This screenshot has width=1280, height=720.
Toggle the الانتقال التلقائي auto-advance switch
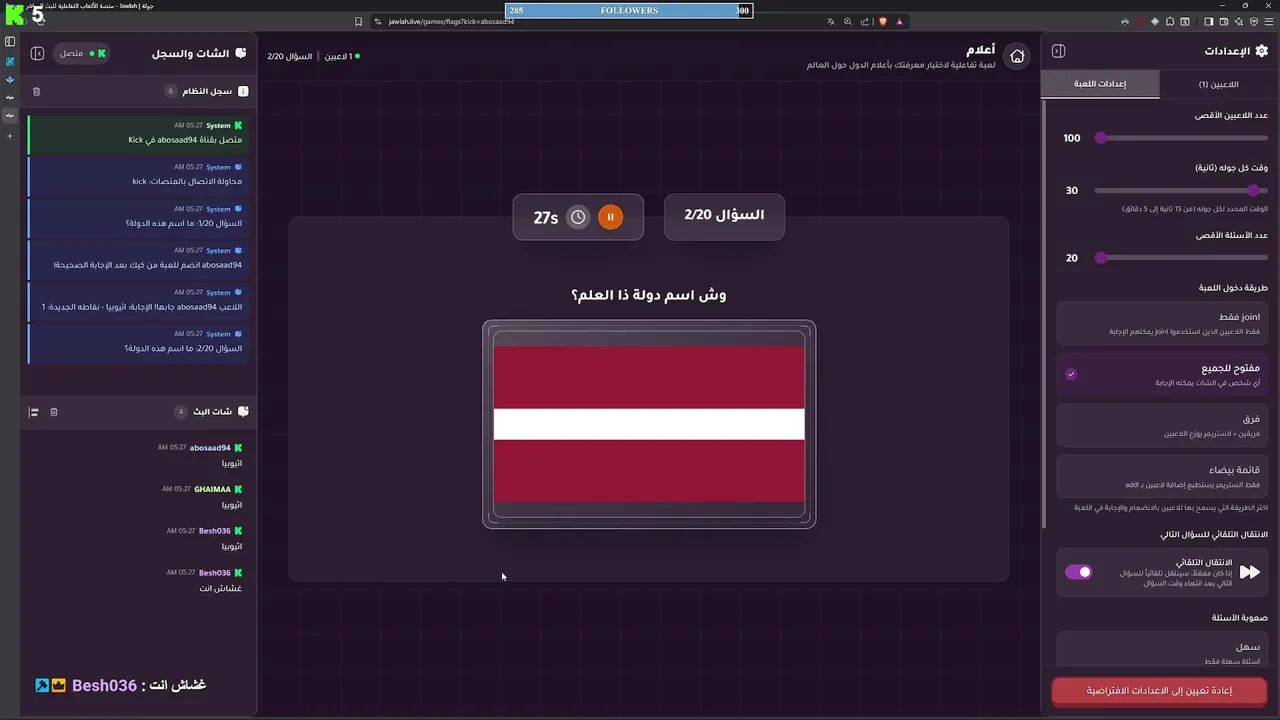click(1078, 572)
